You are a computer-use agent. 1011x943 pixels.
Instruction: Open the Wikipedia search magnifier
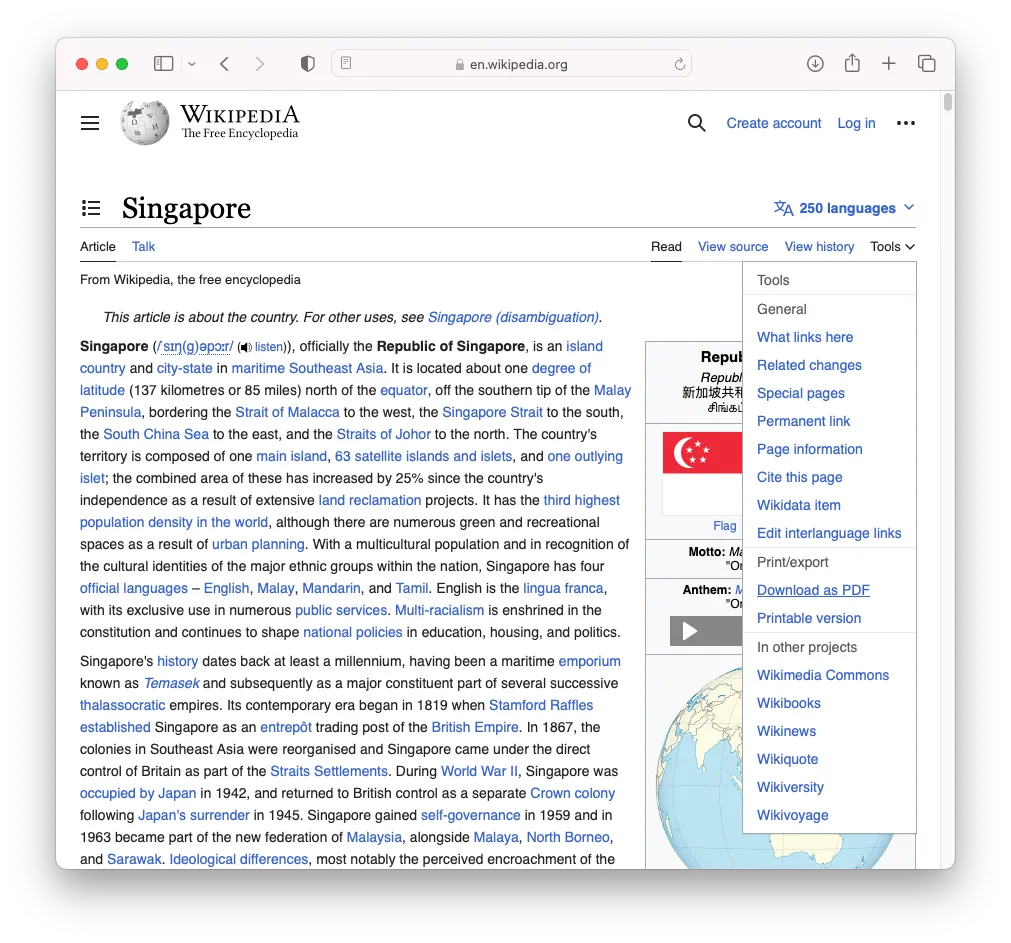(x=696, y=122)
